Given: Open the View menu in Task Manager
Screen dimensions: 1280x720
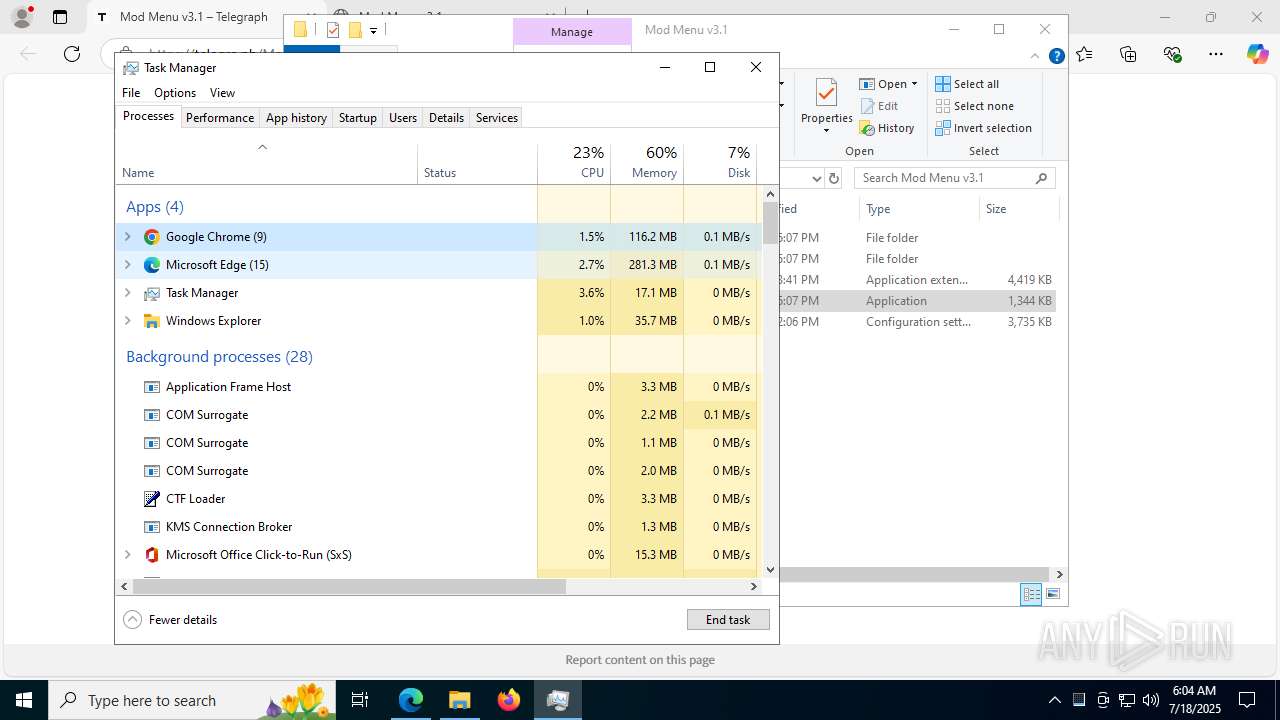Looking at the screenshot, I should (222, 93).
